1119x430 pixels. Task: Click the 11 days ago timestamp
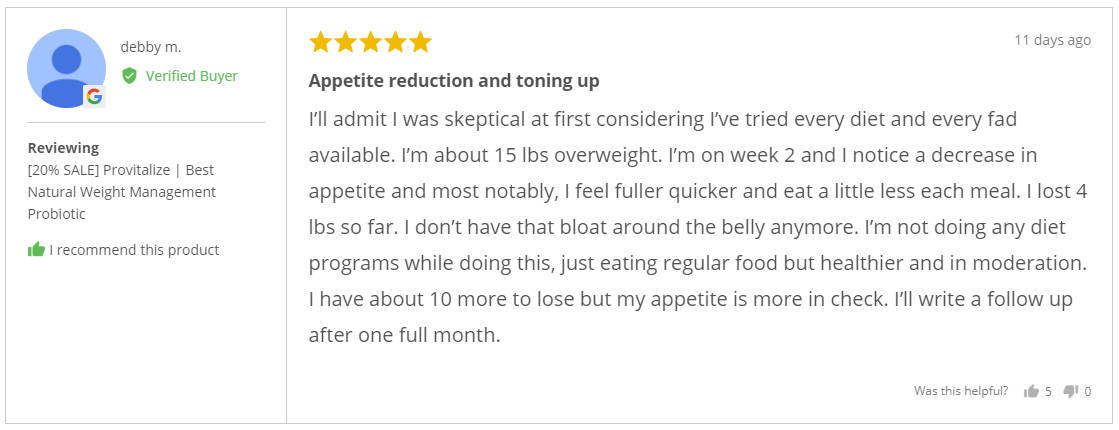click(x=1053, y=40)
